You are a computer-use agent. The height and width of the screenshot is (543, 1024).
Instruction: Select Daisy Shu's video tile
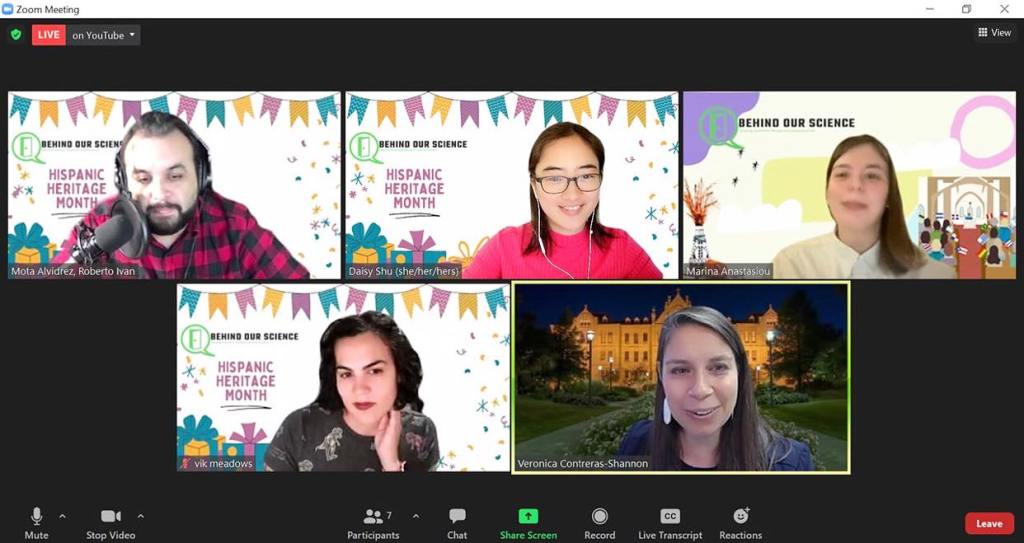point(511,185)
